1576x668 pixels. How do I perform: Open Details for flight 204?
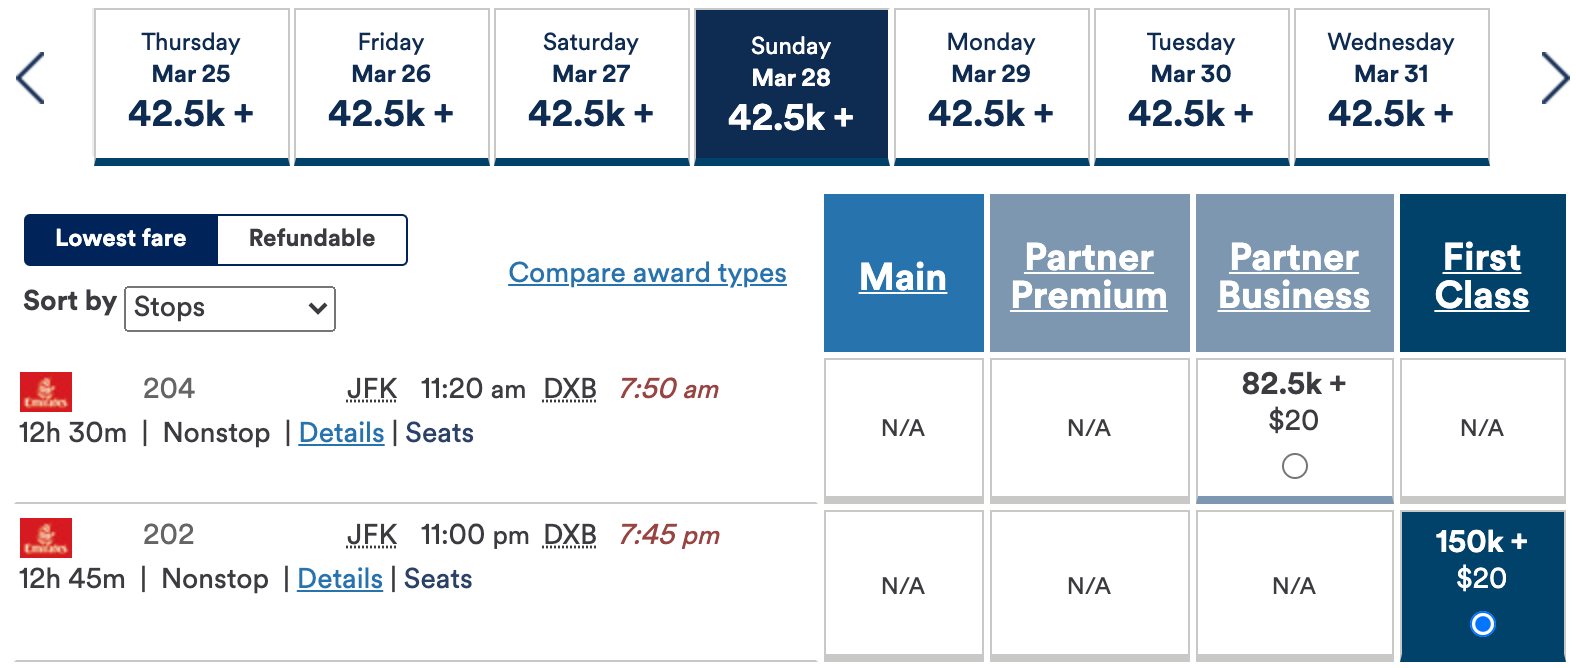[341, 433]
